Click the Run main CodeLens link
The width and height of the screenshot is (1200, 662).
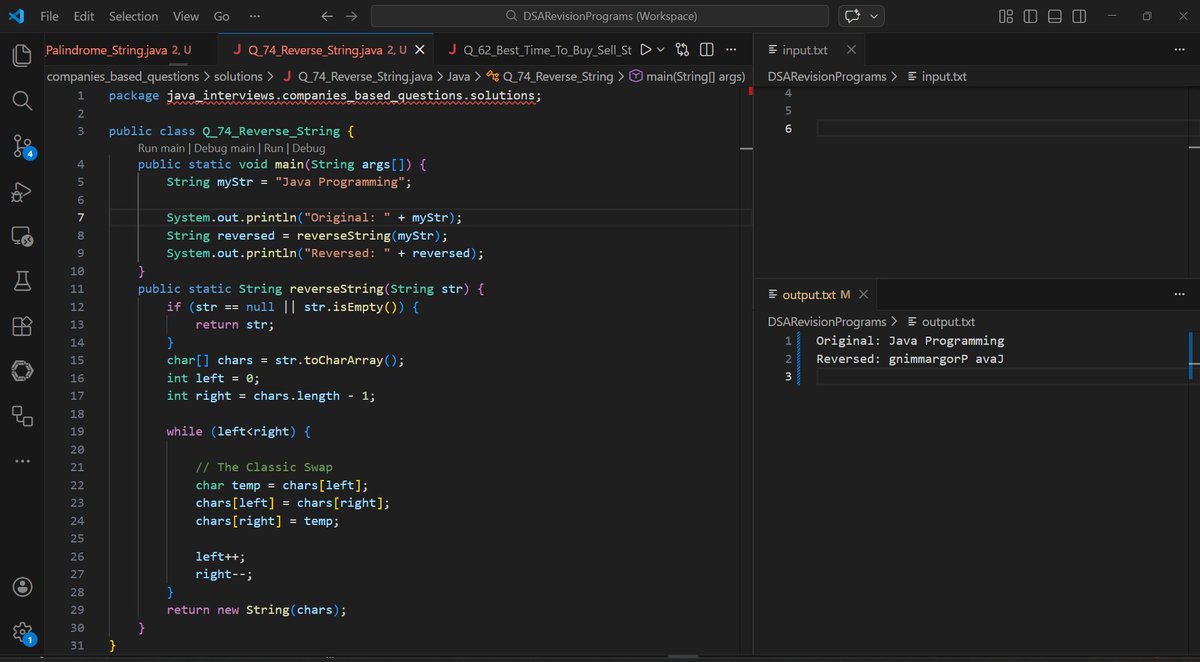click(160, 148)
